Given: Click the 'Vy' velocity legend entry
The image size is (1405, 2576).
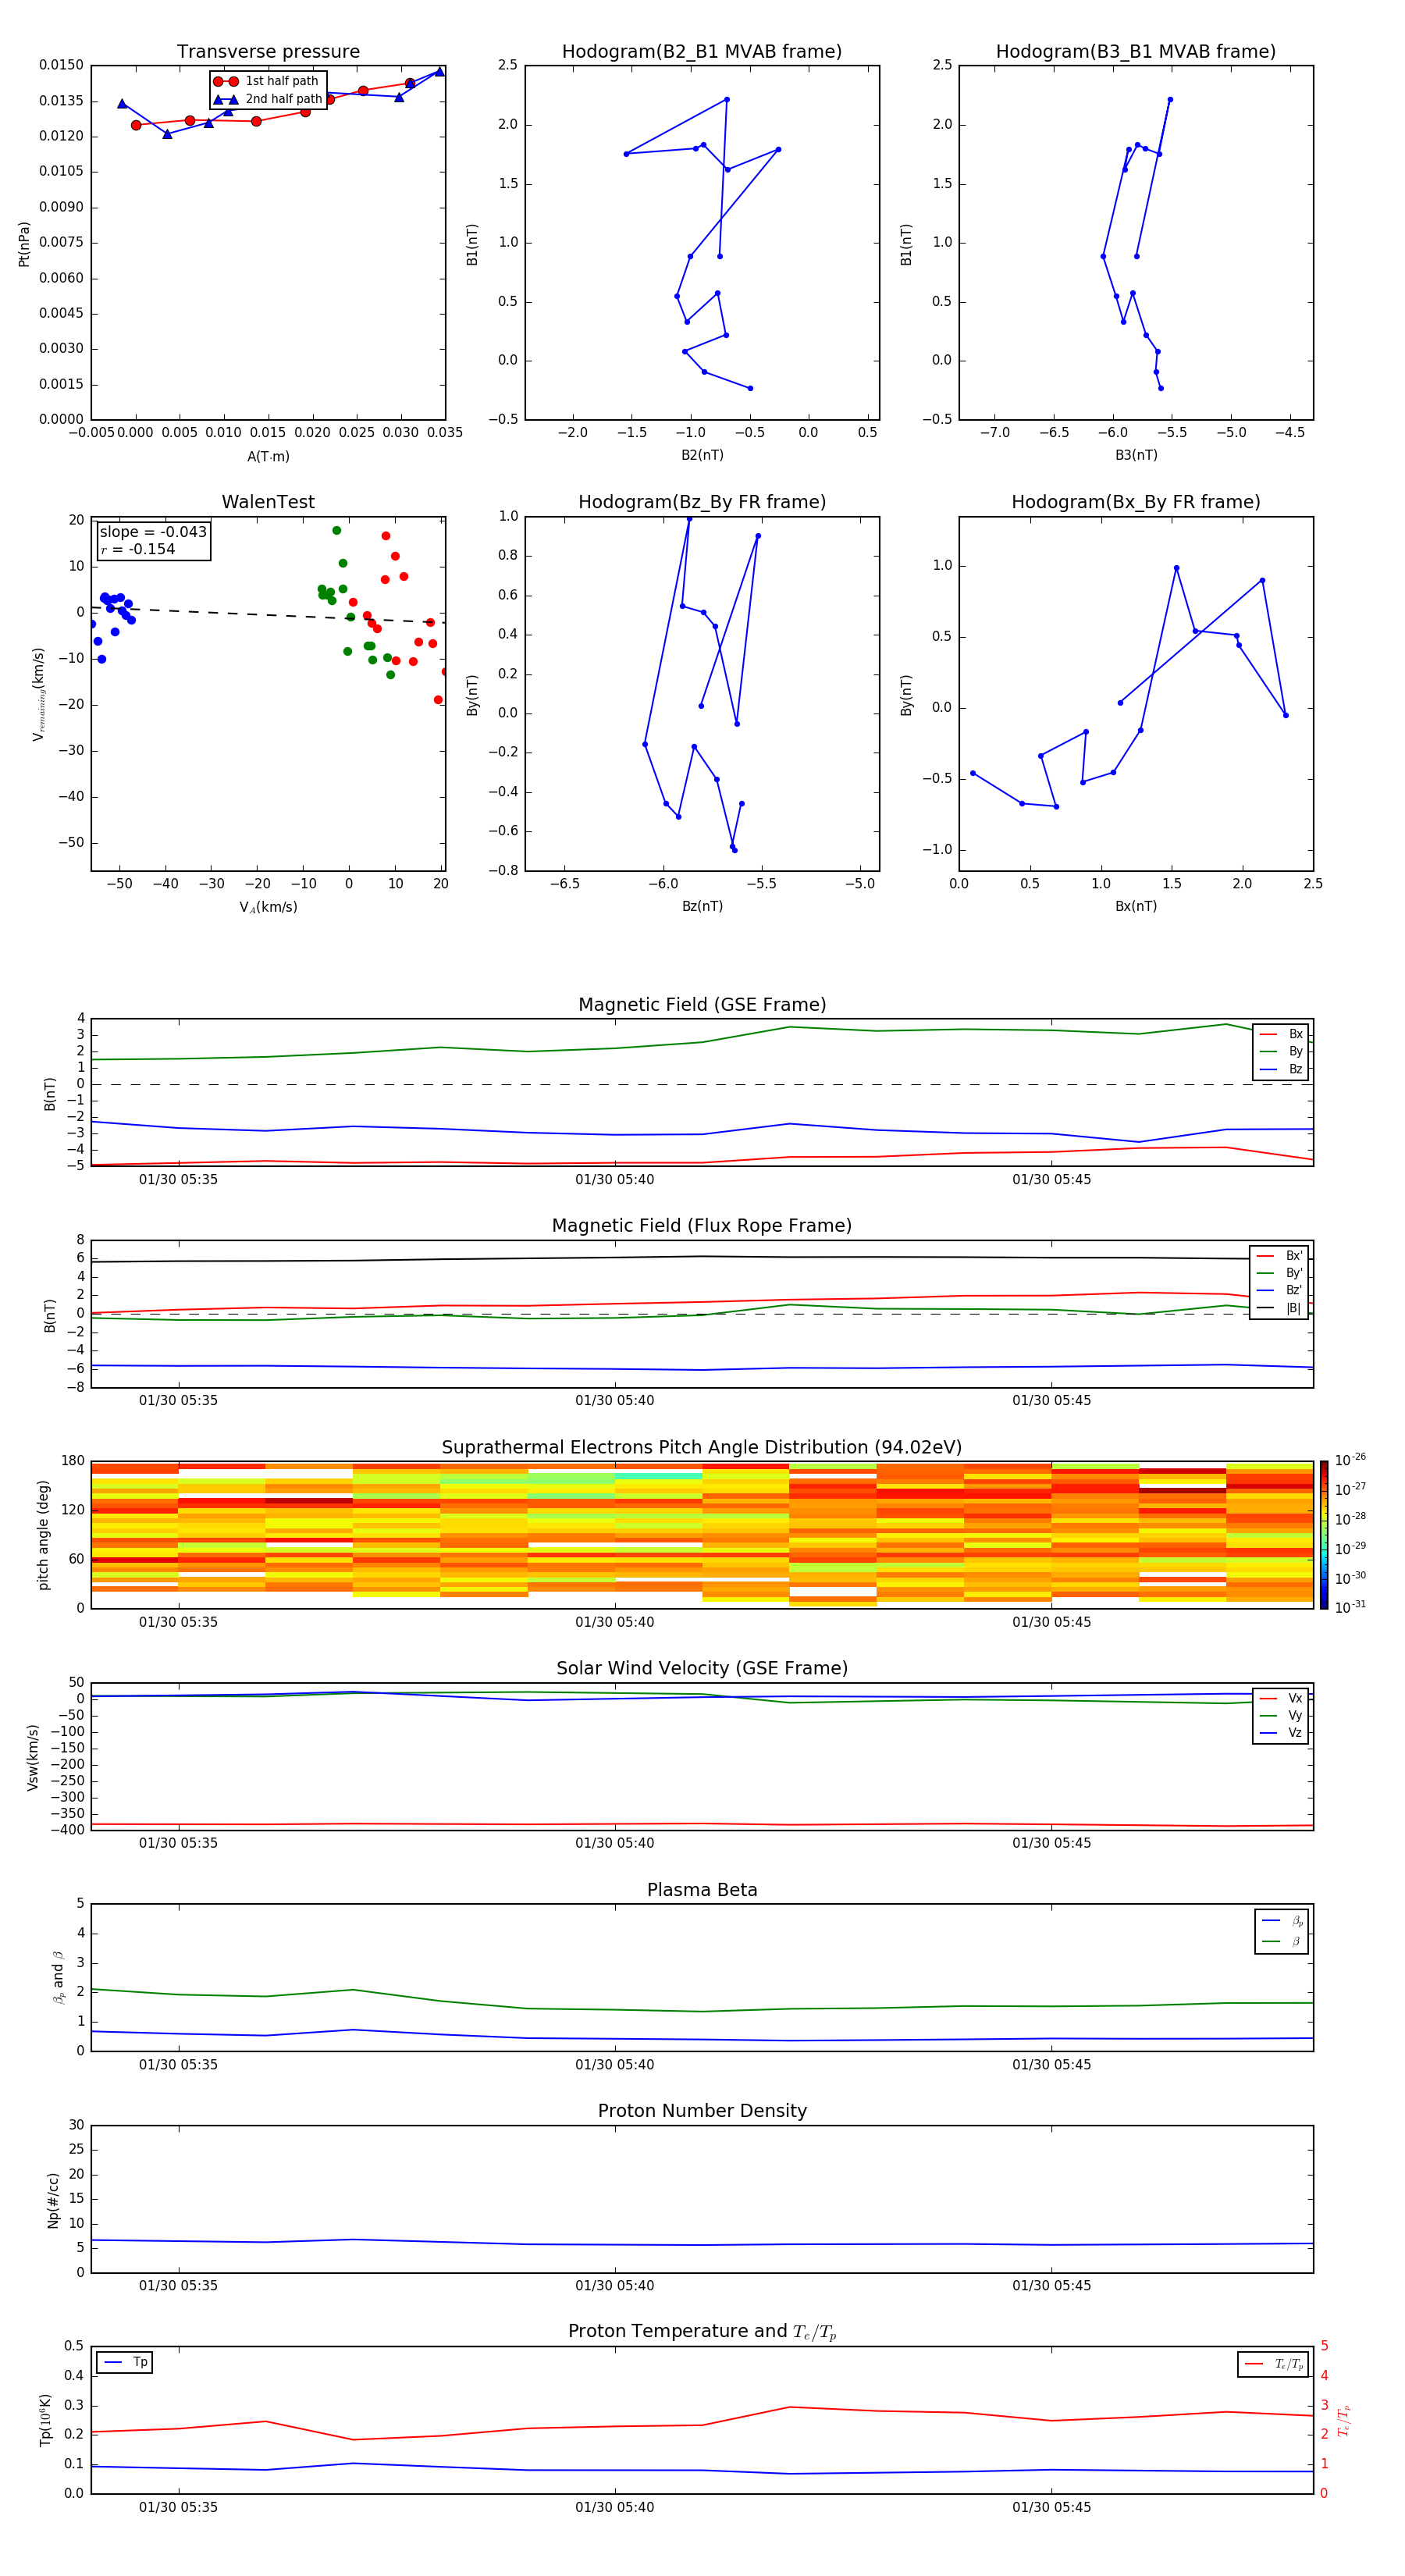Looking at the screenshot, I should [x=1281, y=1716].
